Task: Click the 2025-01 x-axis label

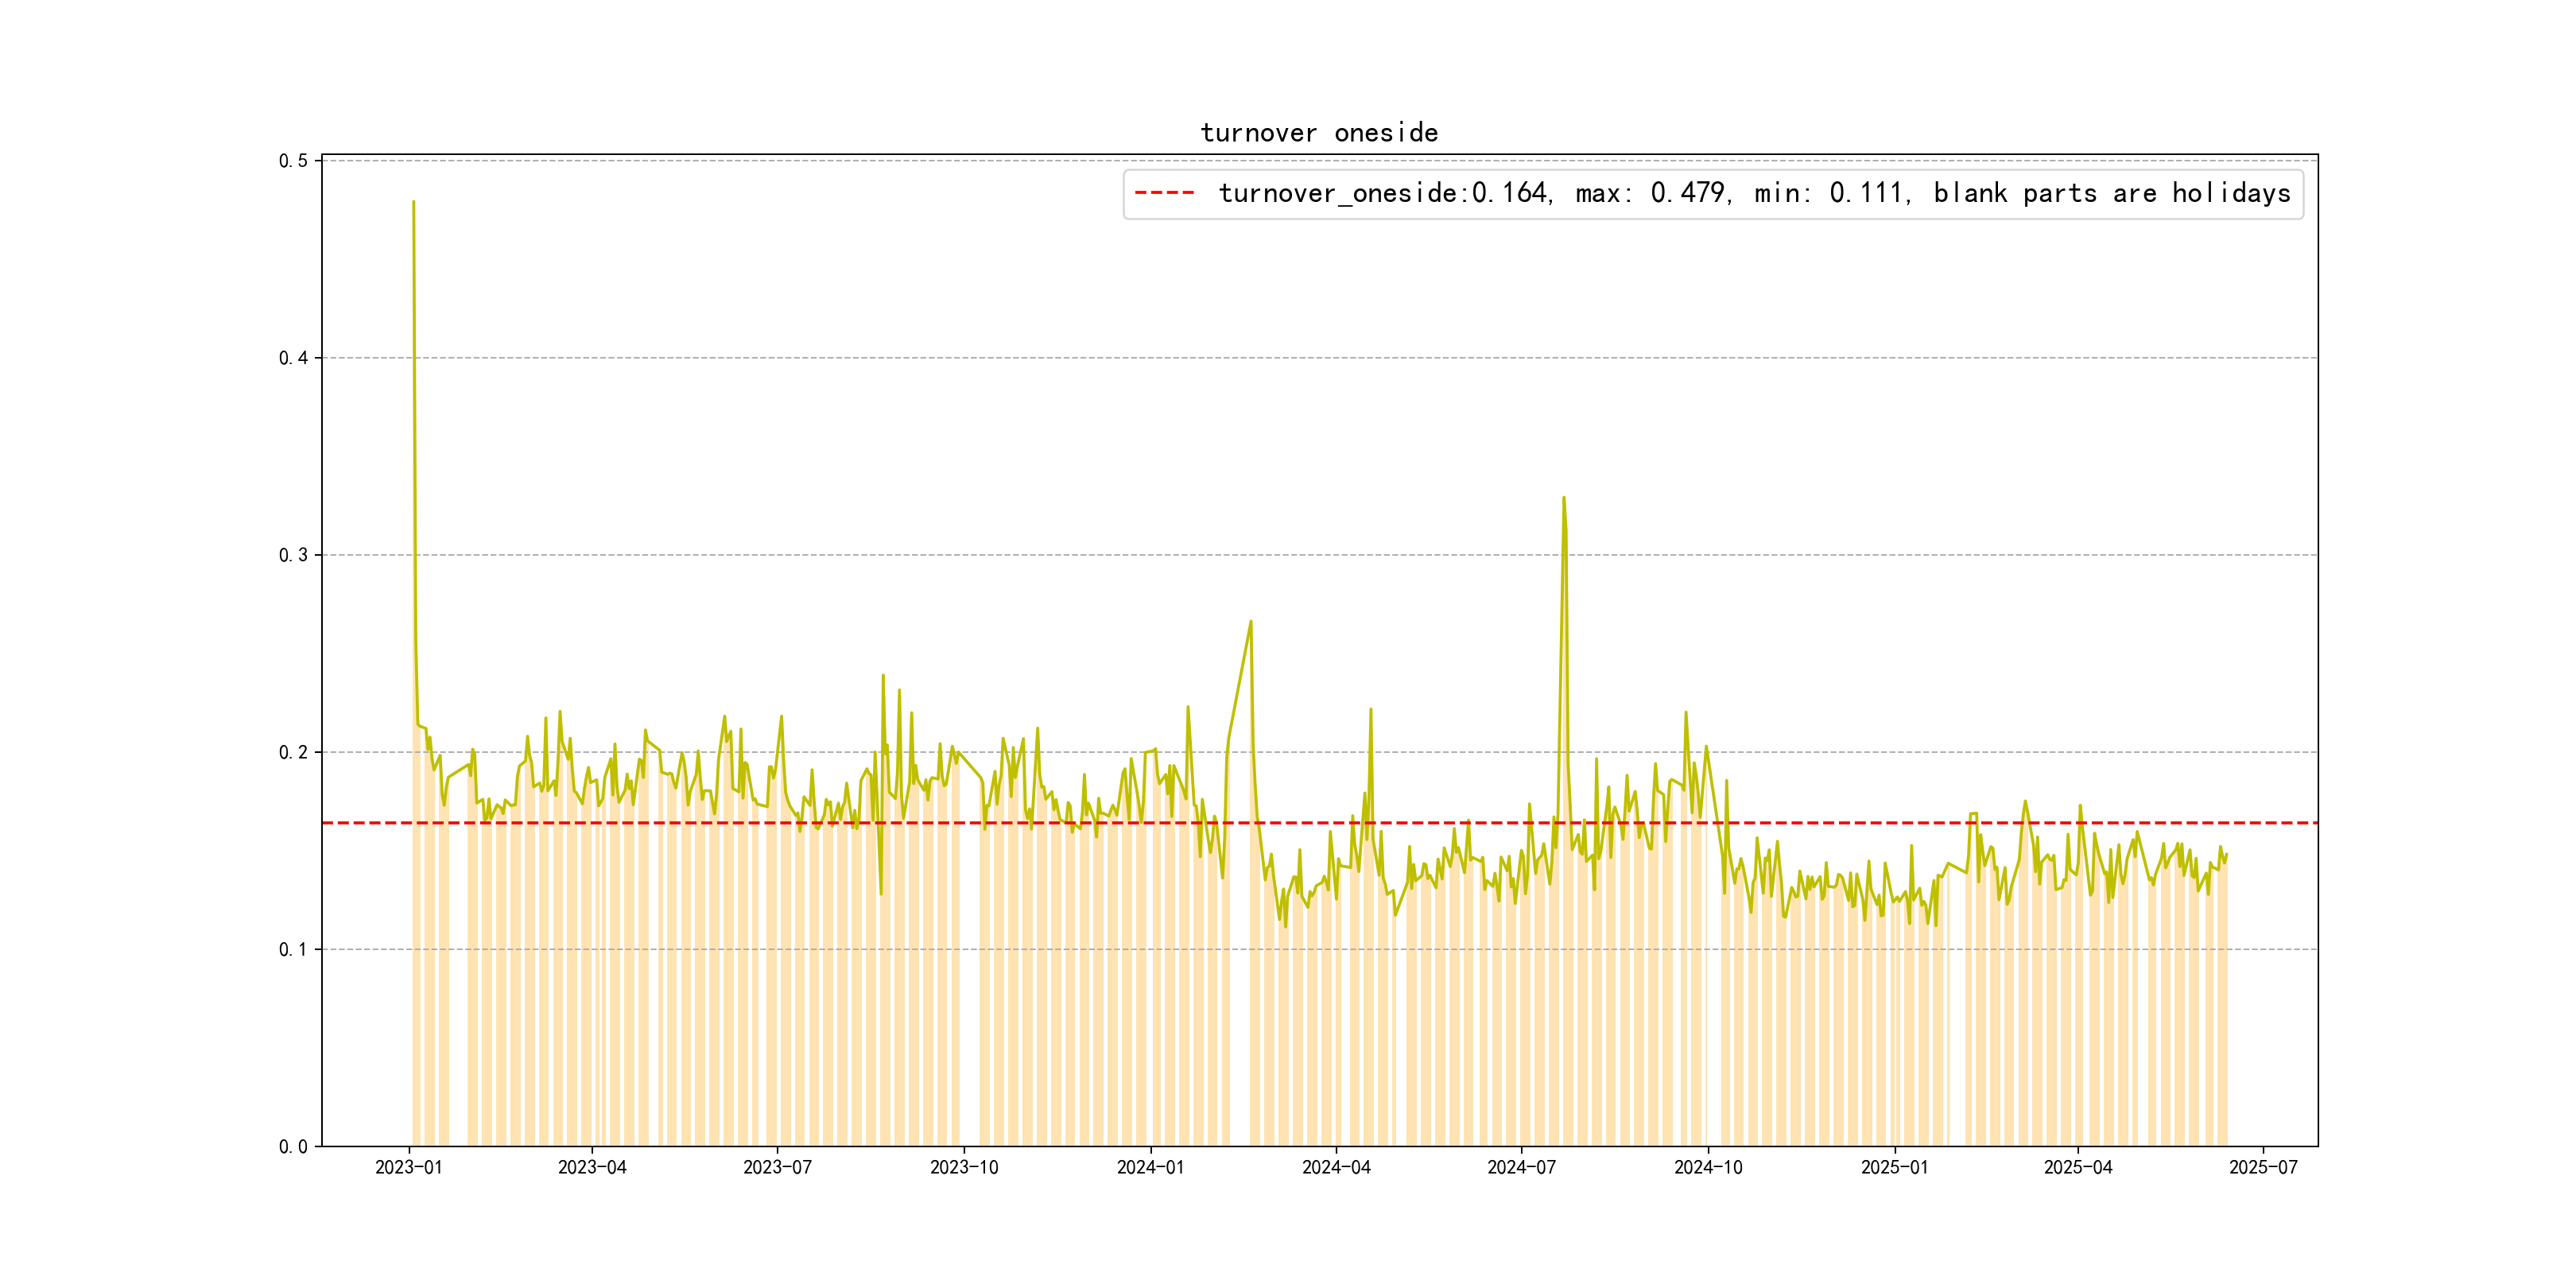Action: [1894, 1167]
